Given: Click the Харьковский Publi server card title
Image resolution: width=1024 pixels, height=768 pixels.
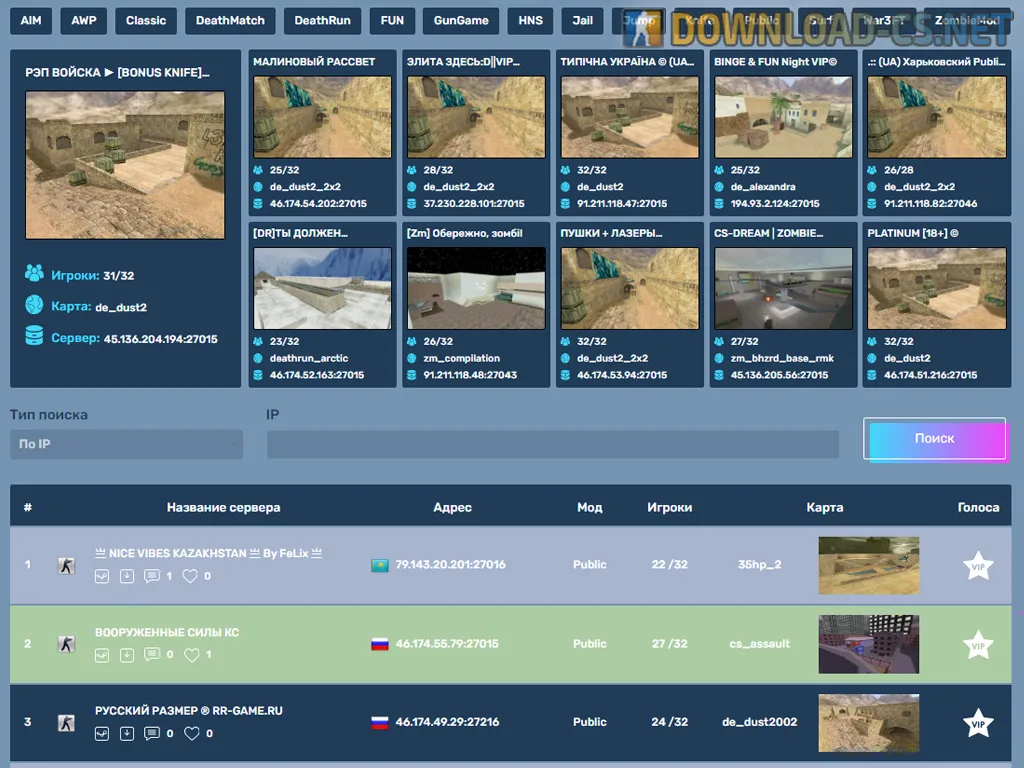Looking at the screenshot, I should point(936,61).
